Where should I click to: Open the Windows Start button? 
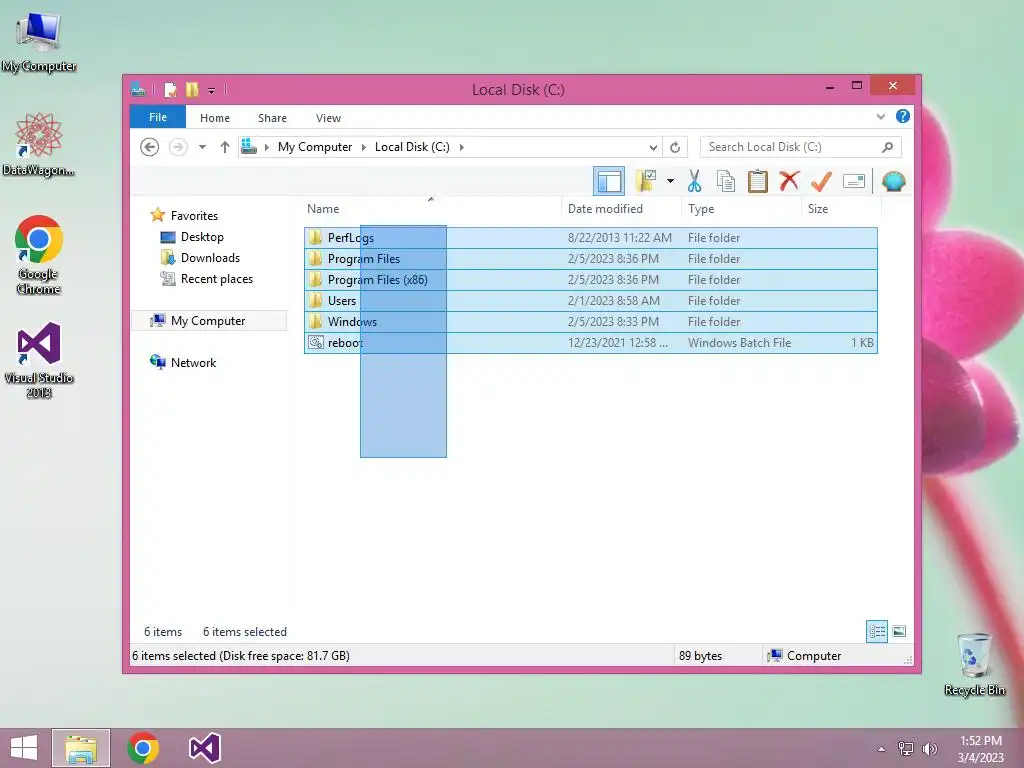tap(24, 748)
